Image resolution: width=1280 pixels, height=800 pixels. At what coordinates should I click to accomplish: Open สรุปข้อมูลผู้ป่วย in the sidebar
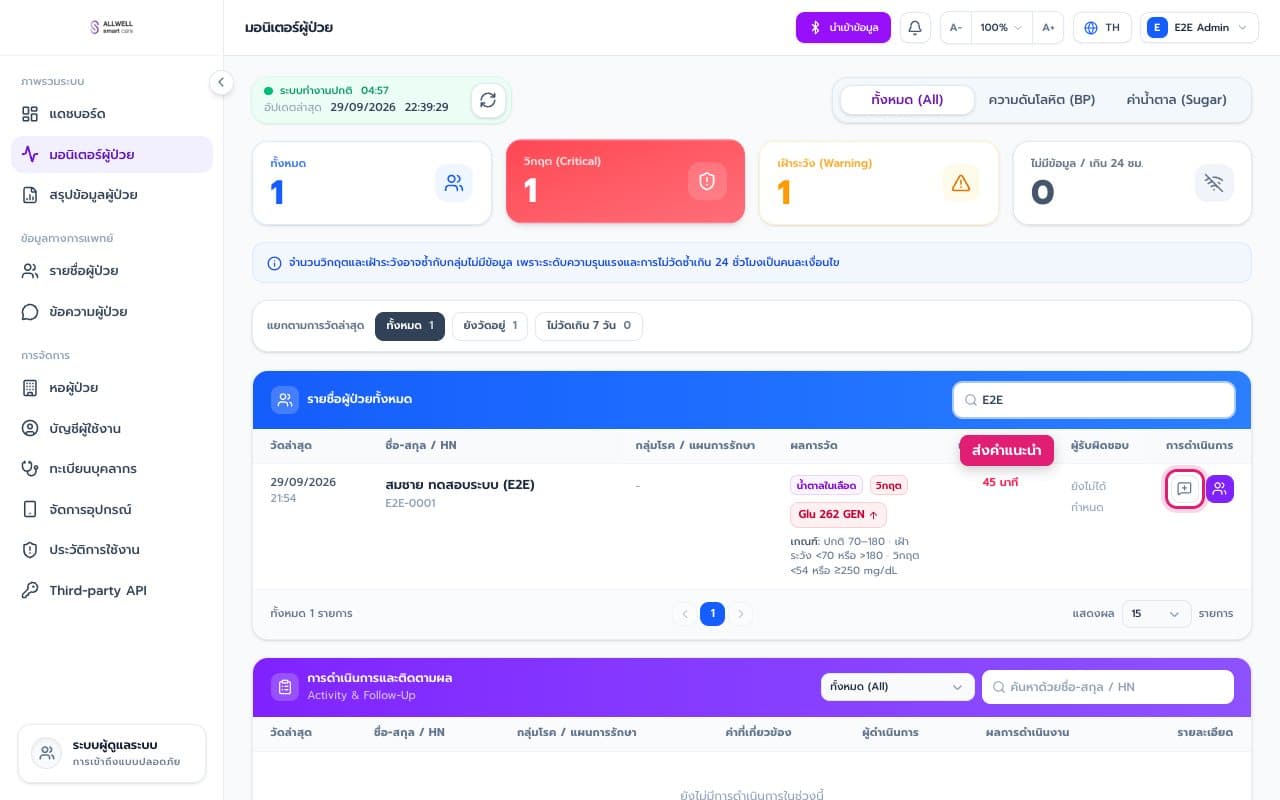[x=112, y=195]
